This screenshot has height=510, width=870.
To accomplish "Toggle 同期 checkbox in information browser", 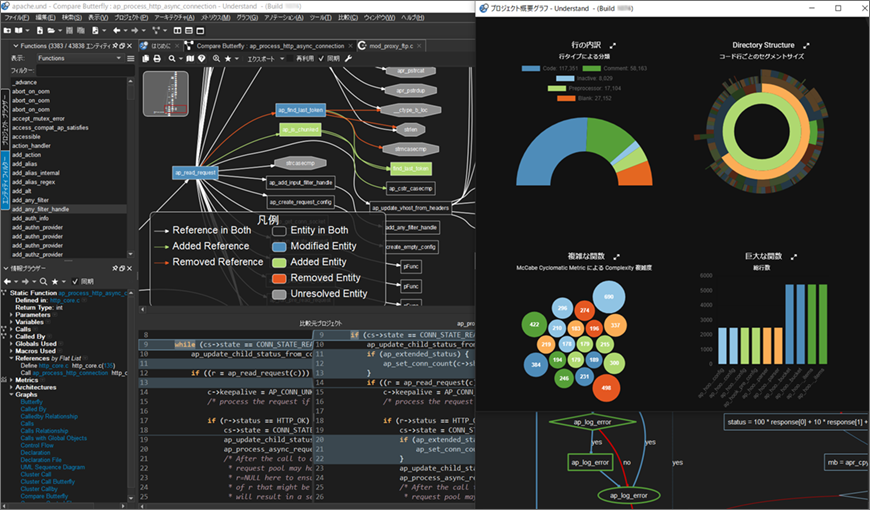I will (75, 281).
